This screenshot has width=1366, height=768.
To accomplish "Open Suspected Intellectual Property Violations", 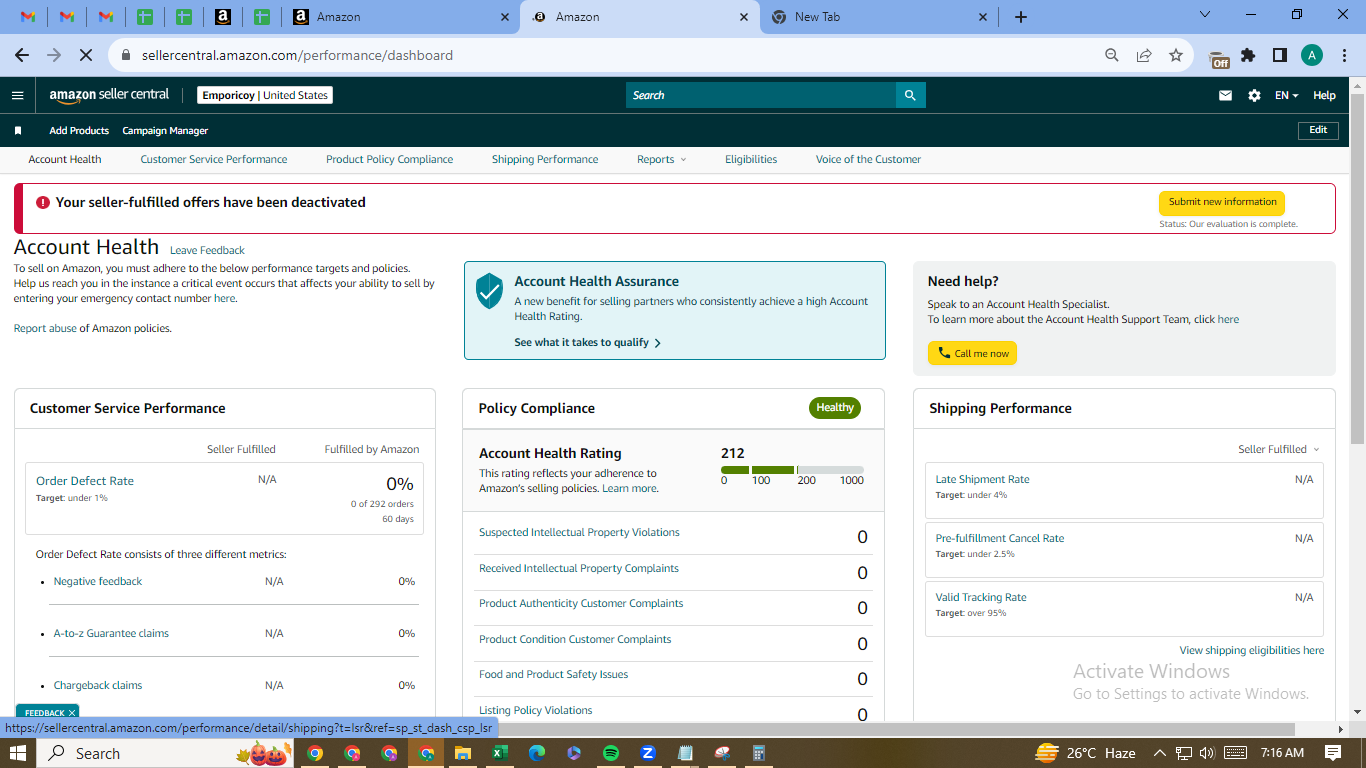I will coord(579,532).
